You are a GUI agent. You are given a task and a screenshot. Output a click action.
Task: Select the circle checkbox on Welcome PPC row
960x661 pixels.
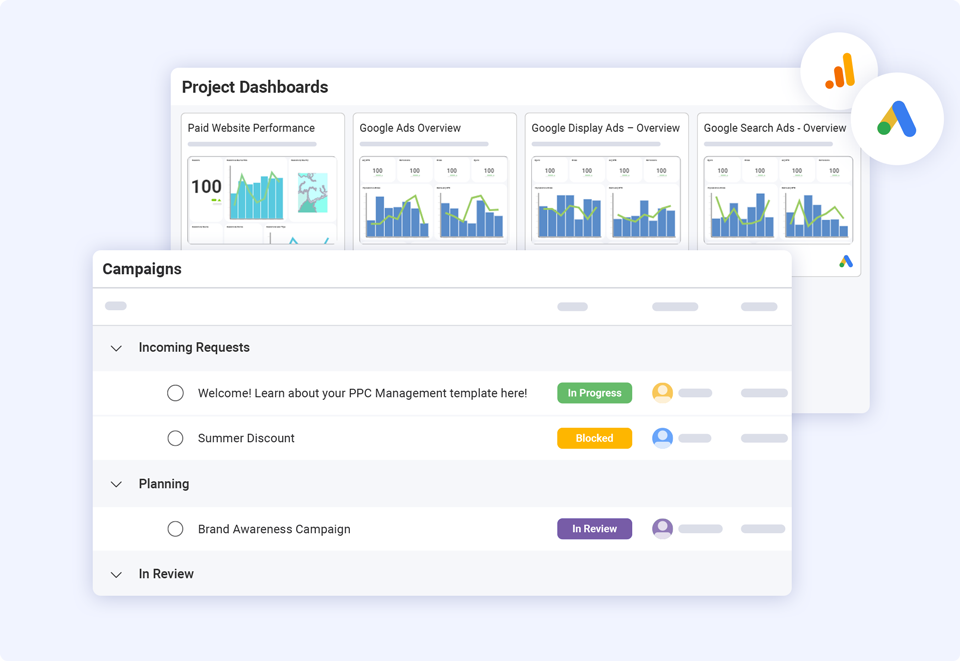[x=175, y=393]
